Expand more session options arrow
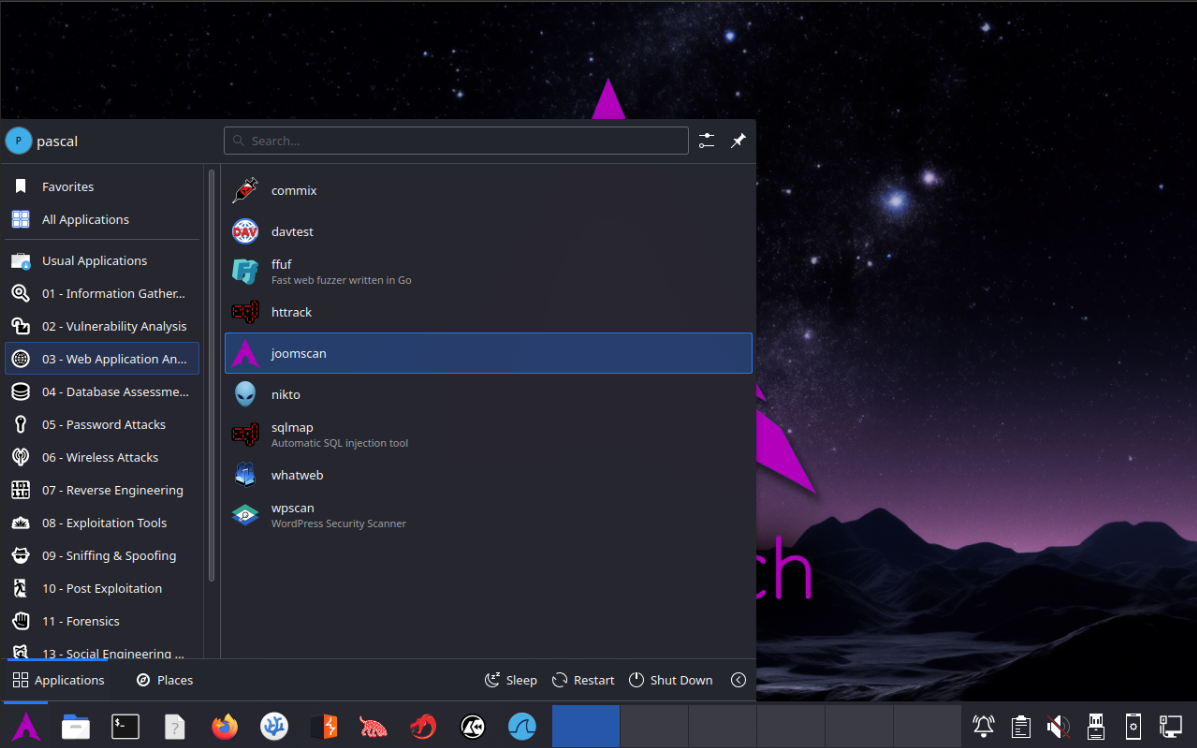The height and width of the screenshot is (748, 1197). tap(738, 680)
